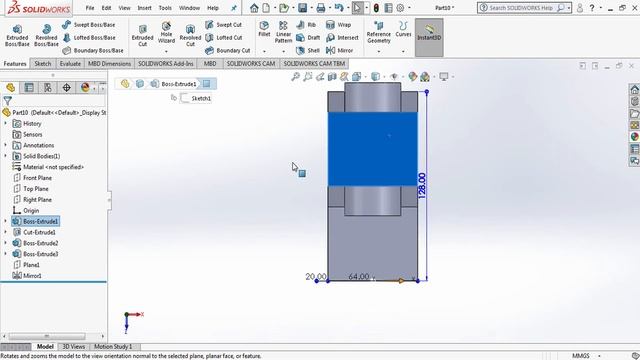Open the Curves tool
This screenshot has height=360, width=640.
(403, 29)
